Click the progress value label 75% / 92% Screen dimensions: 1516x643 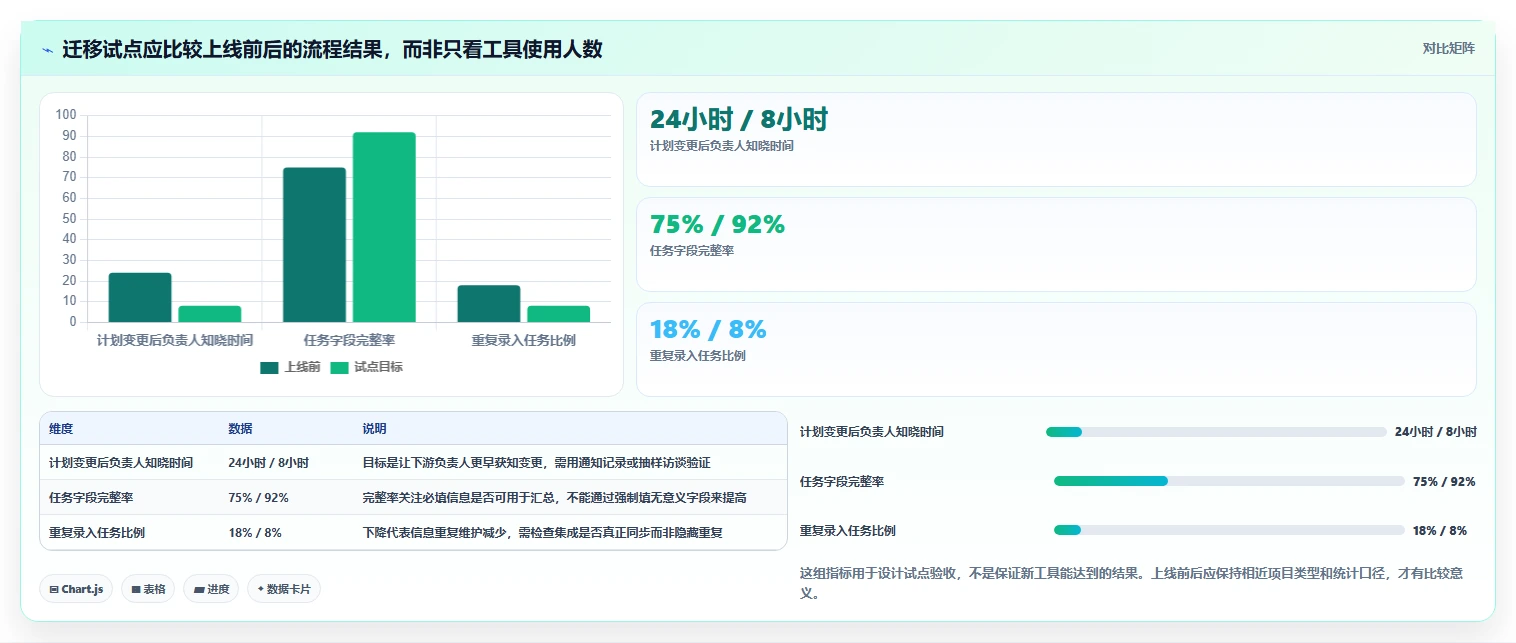1444,481
